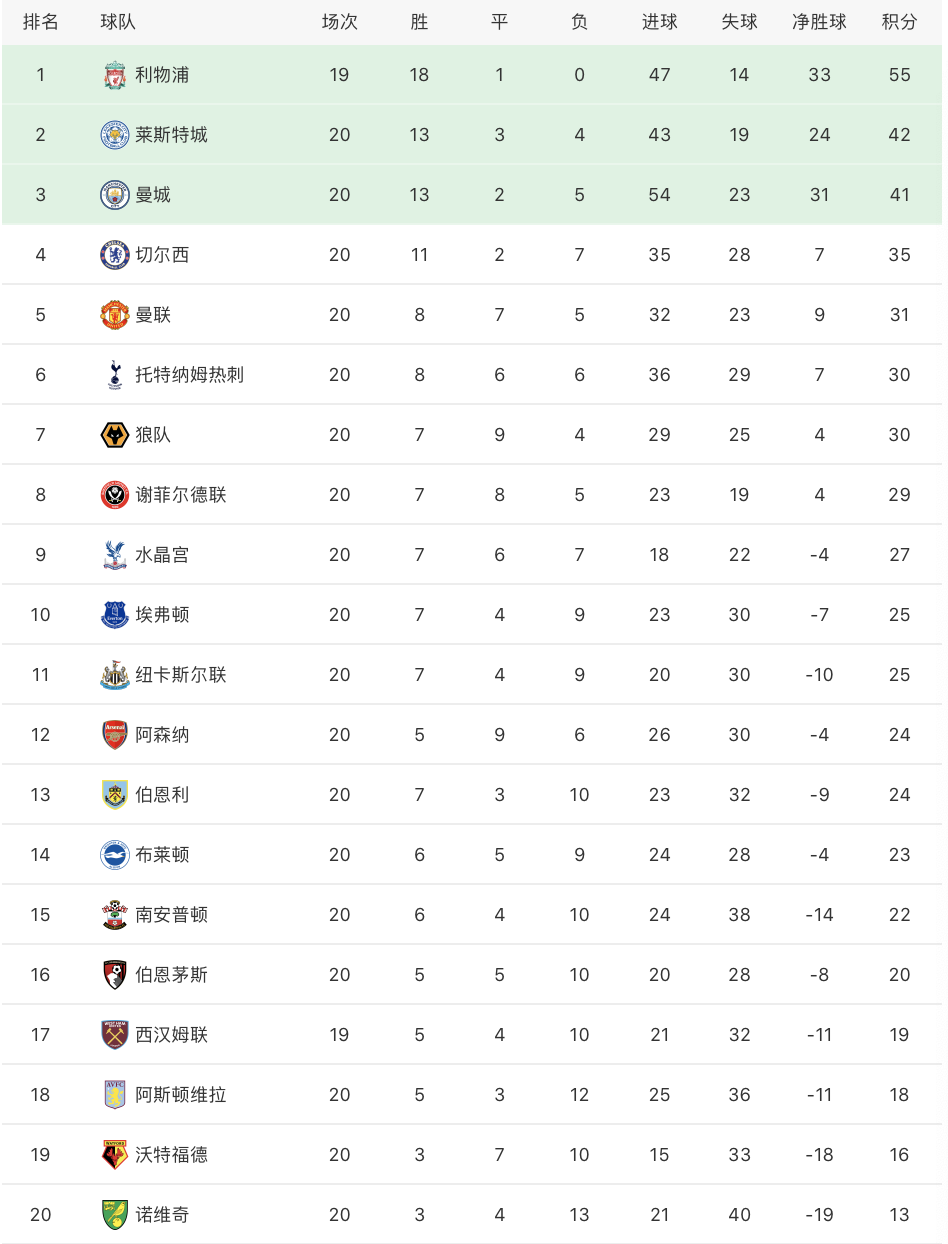The width and height of the screenshot is (948, 1244).
Task: Click the Sheffield United crest icon
Action: coord(115,495)
